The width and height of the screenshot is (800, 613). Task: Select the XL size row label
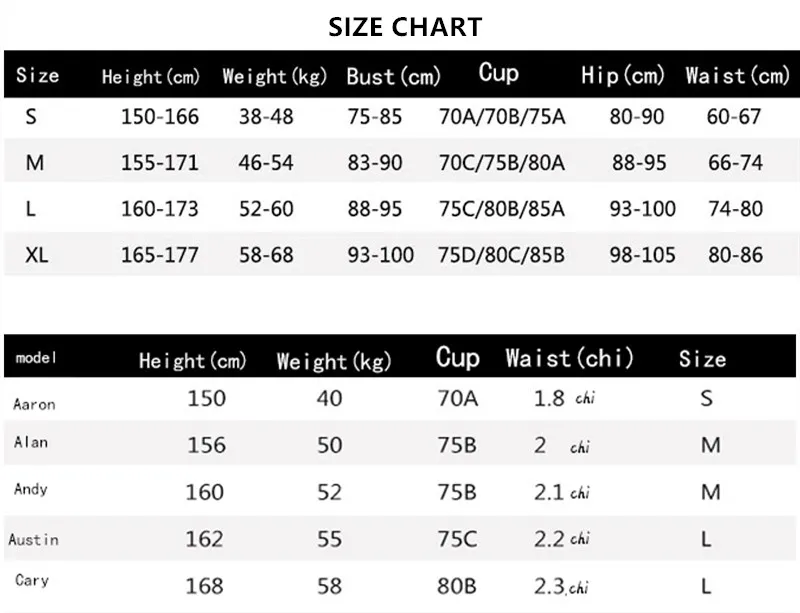pyautogui.click(x=37, y=254)
